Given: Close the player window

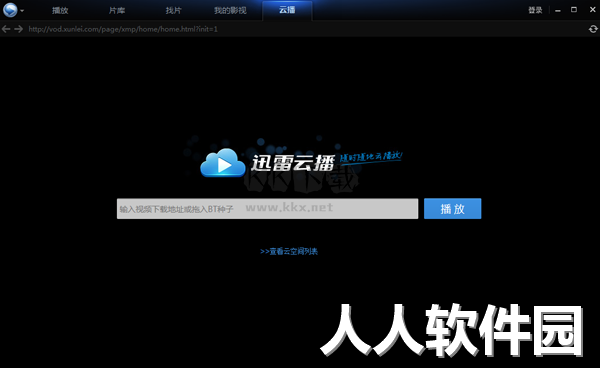Looking at the screenshot, I should coord(593,10).
